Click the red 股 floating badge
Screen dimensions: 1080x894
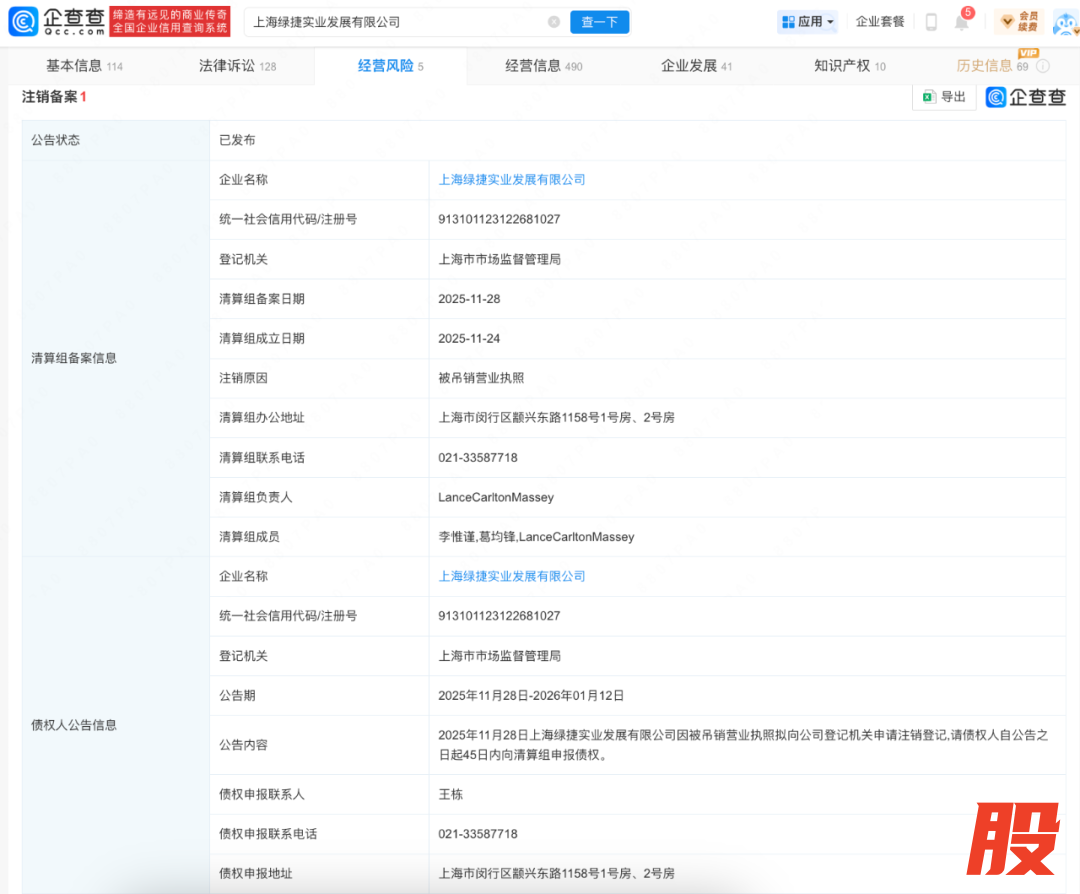point(1013,838)
